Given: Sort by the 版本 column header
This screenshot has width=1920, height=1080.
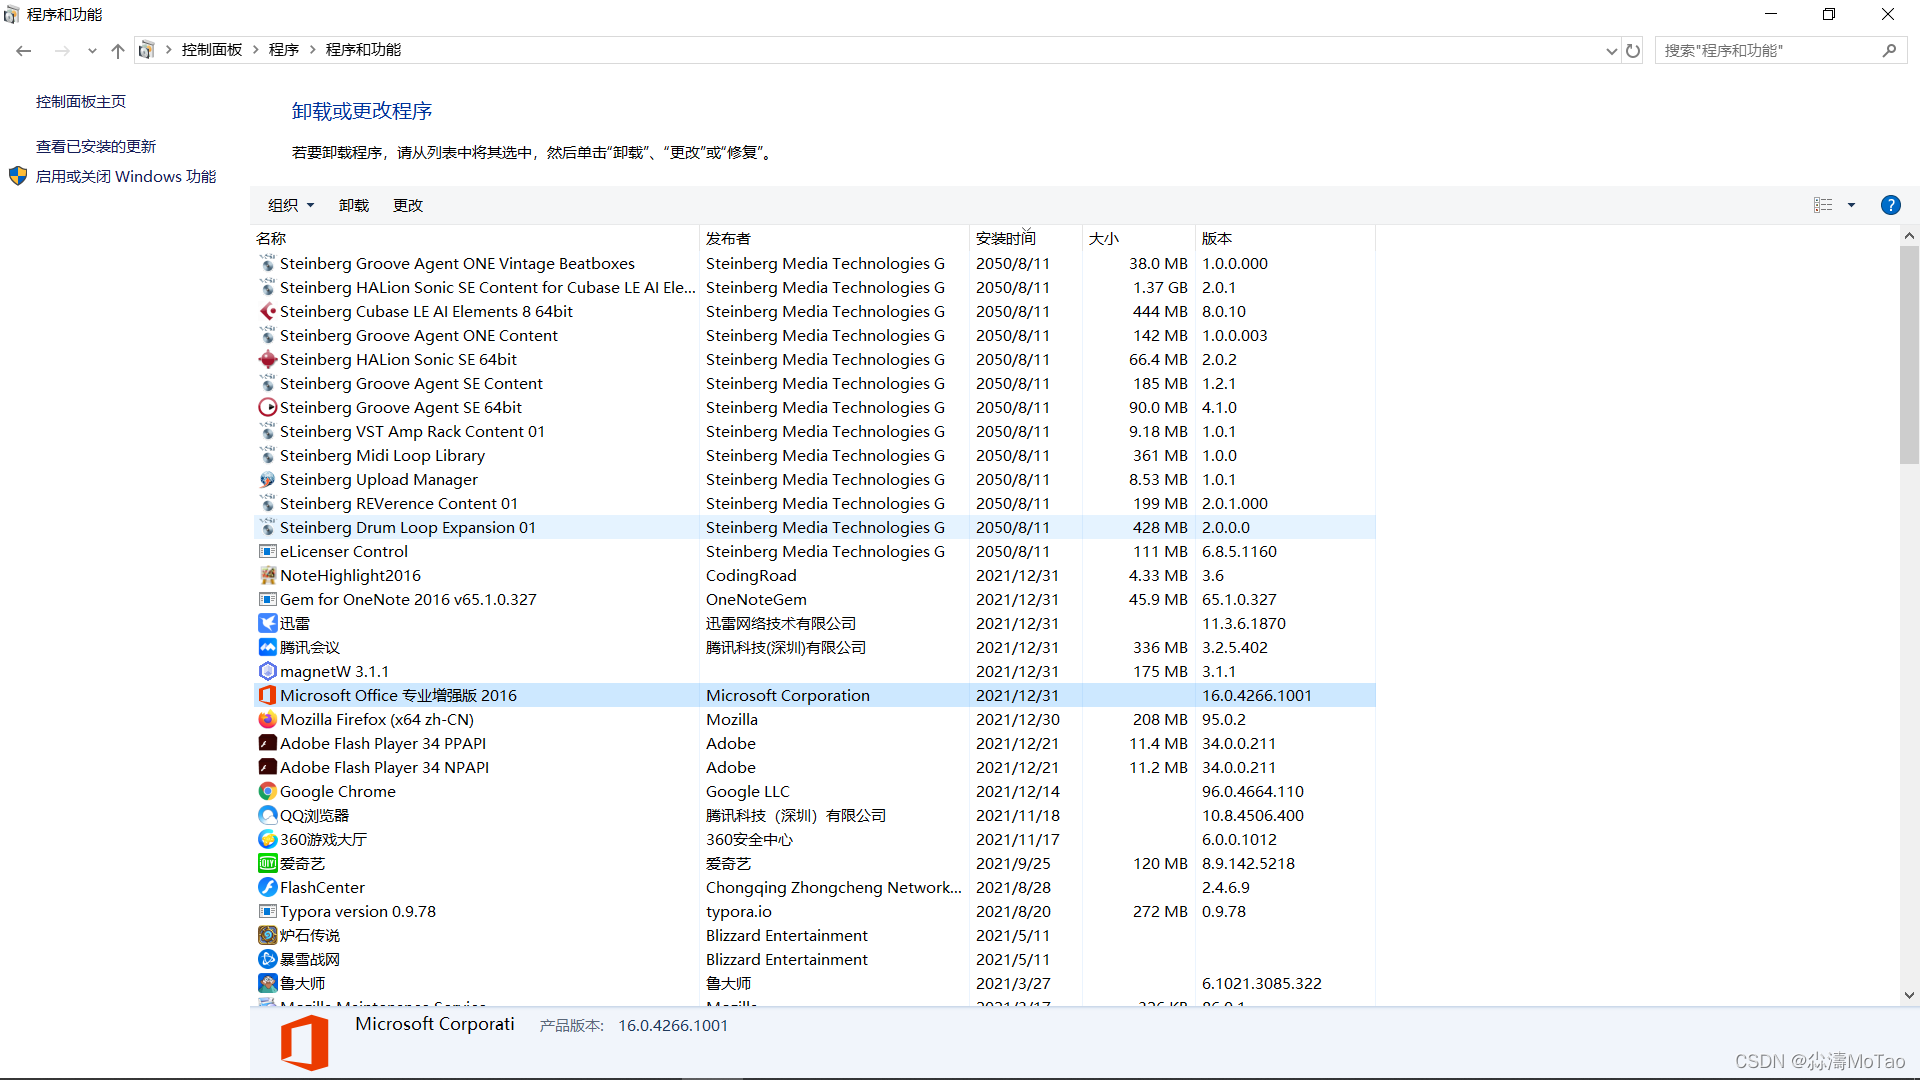Looking at the screenshot, I should [1285, 238].
